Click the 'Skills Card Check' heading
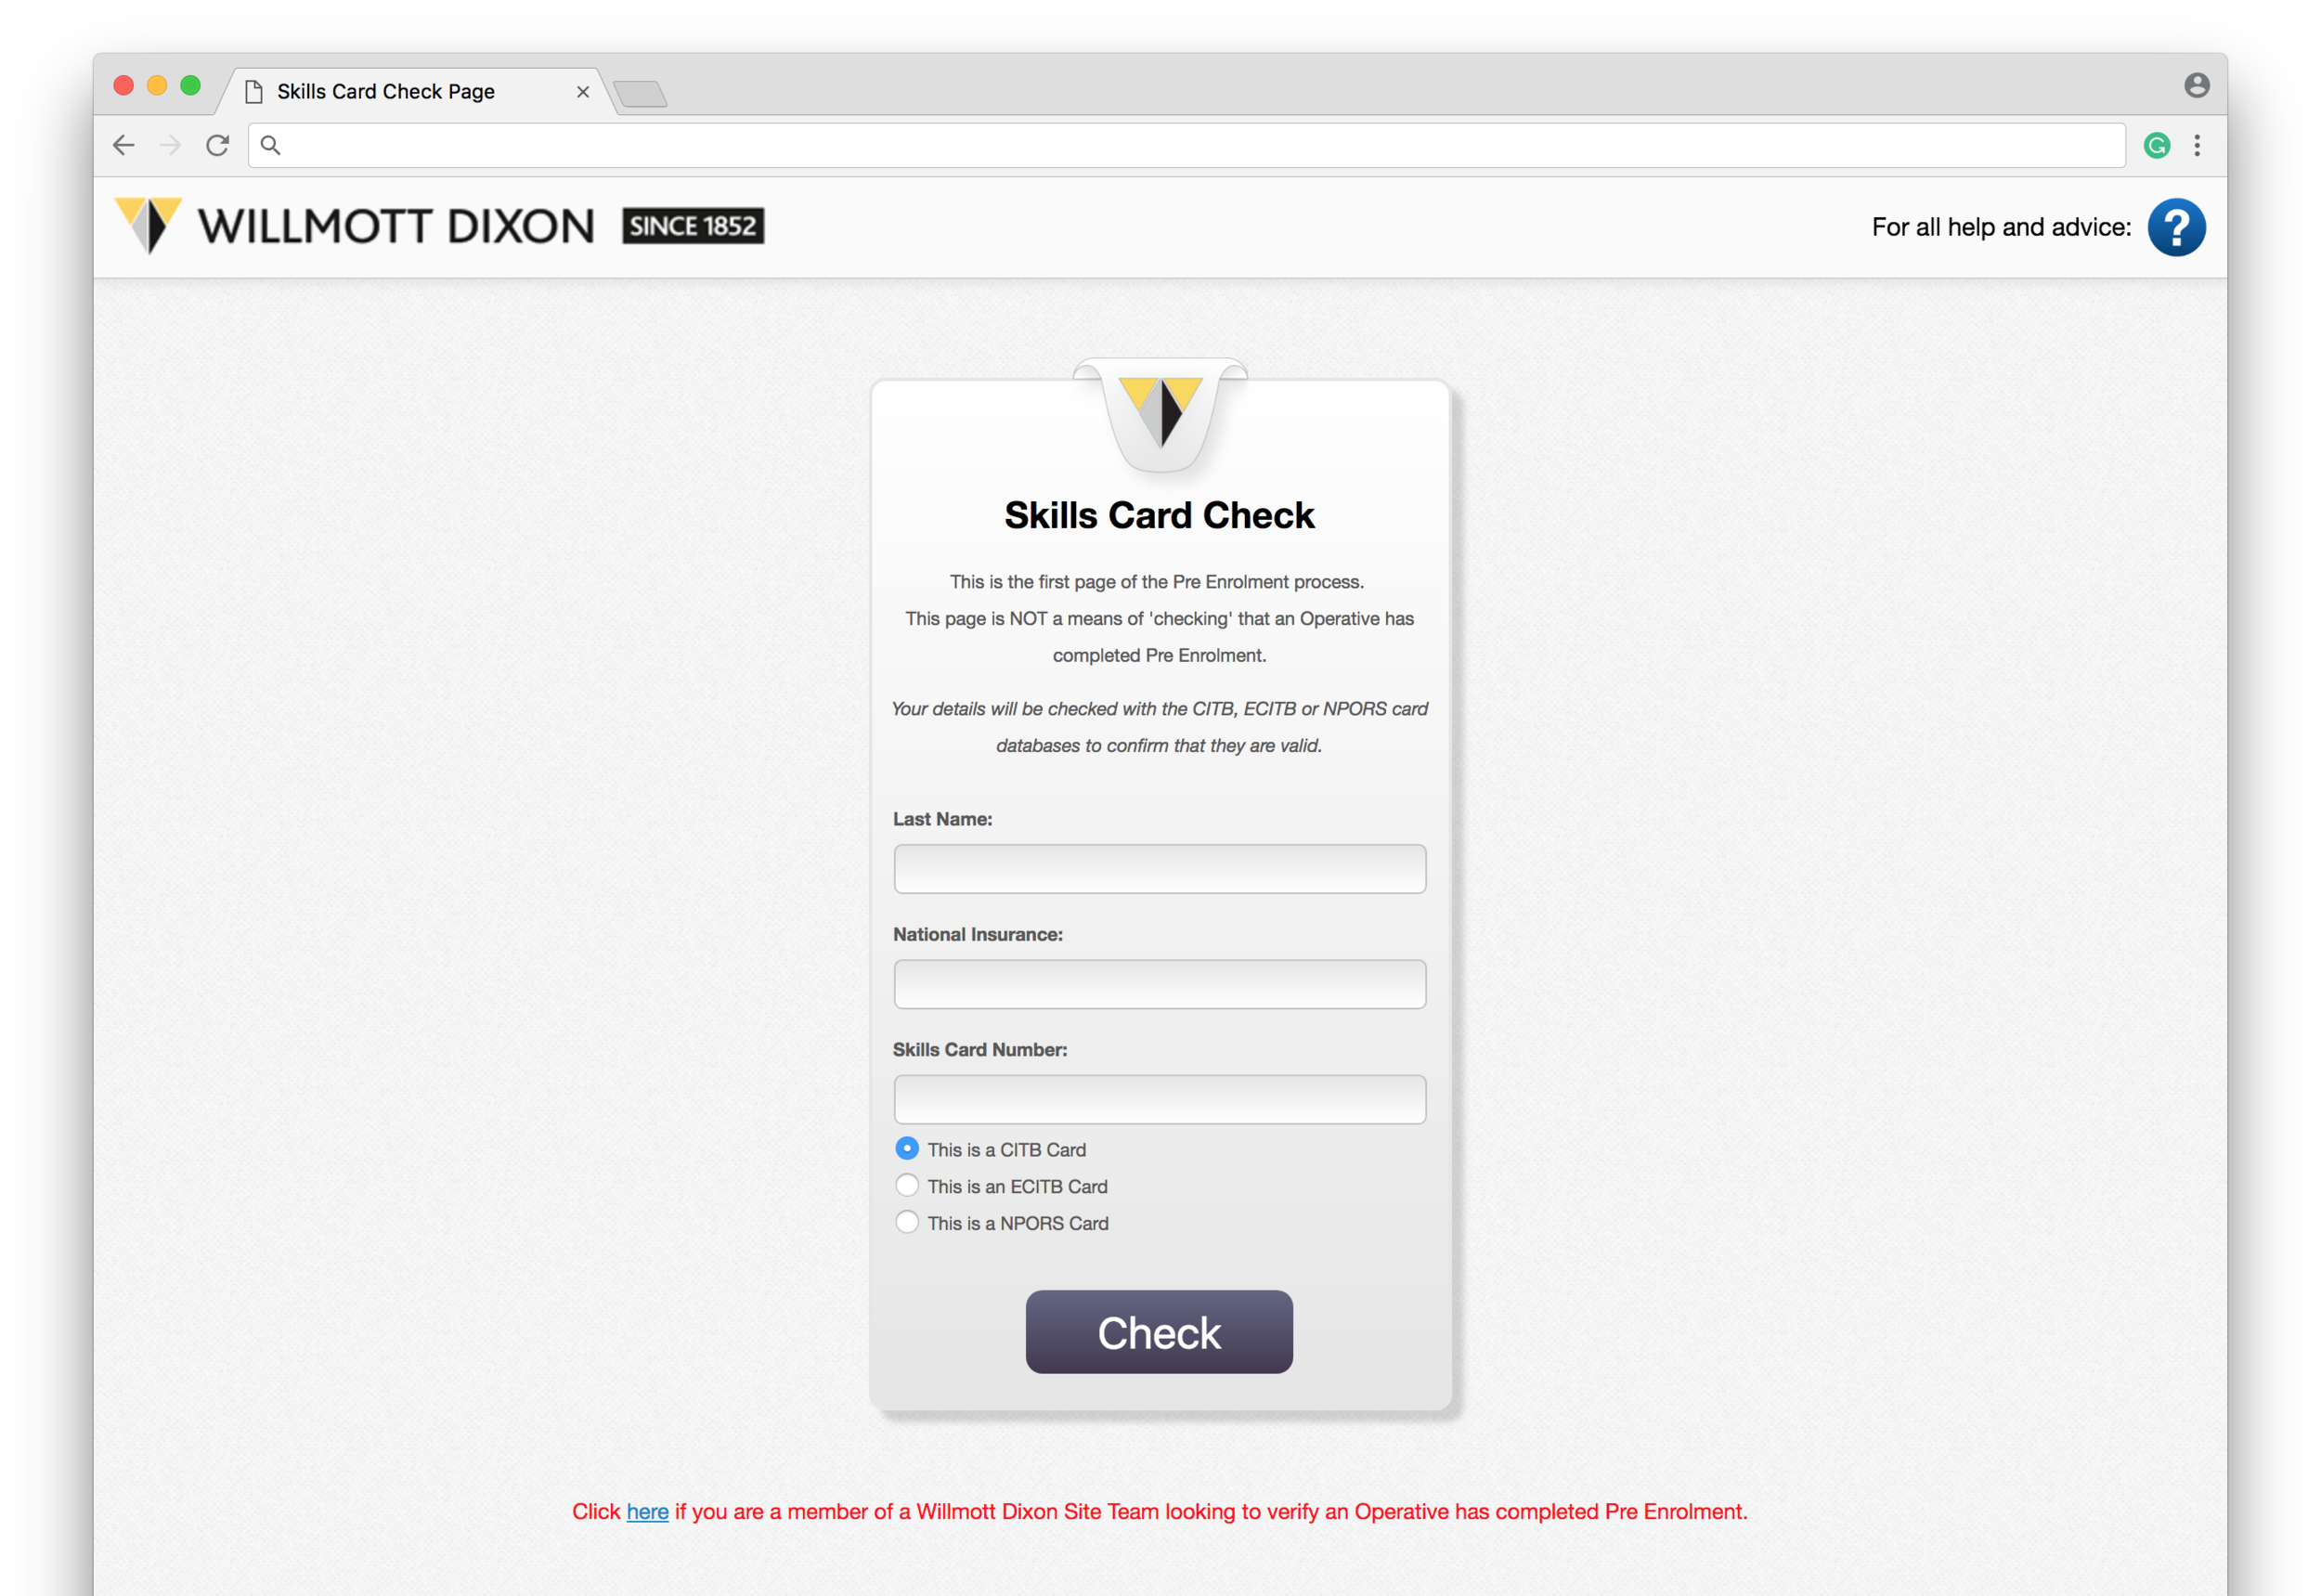Screen dimensions: 2321x1596 point(1159,515)
